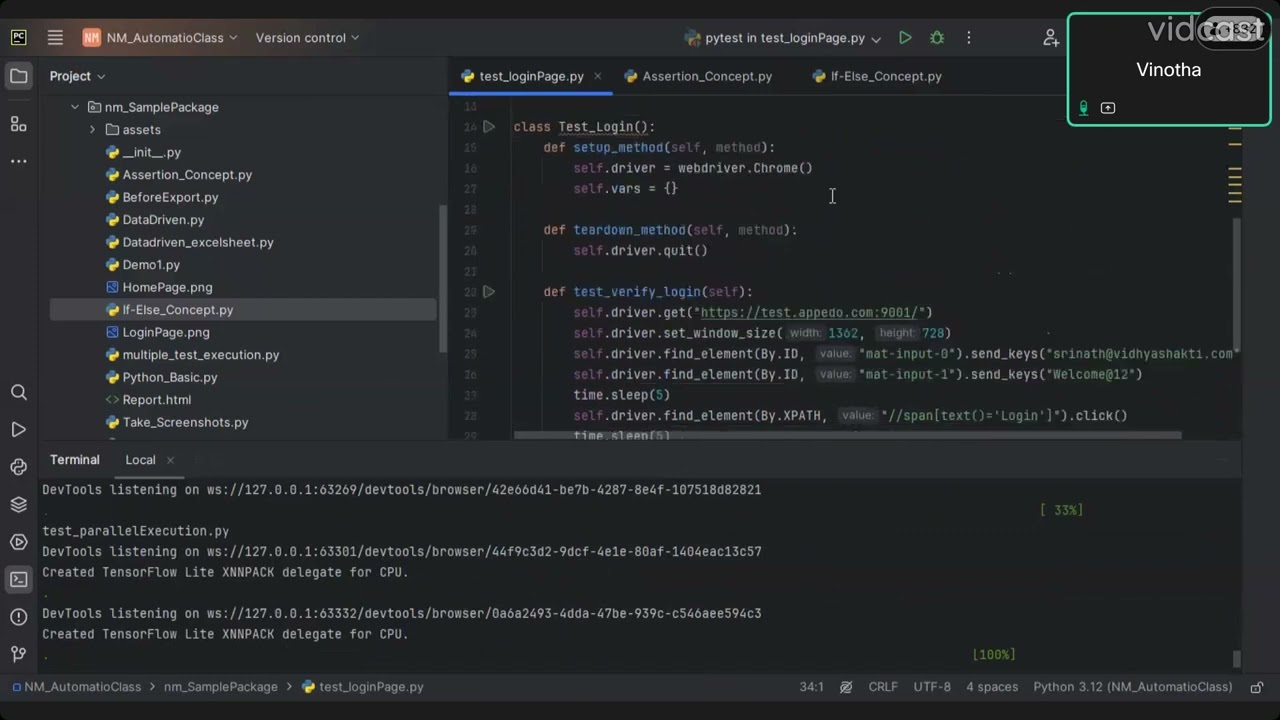Switch to the If-Else_Concept.py editor tab

pos(877,76)
